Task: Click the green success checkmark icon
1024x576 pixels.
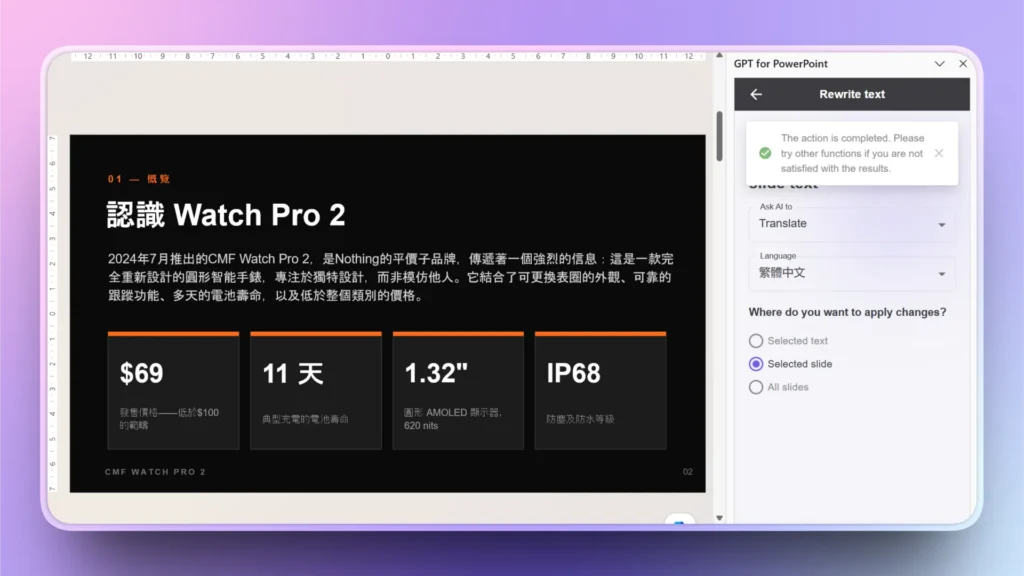Action: (765, 153)
